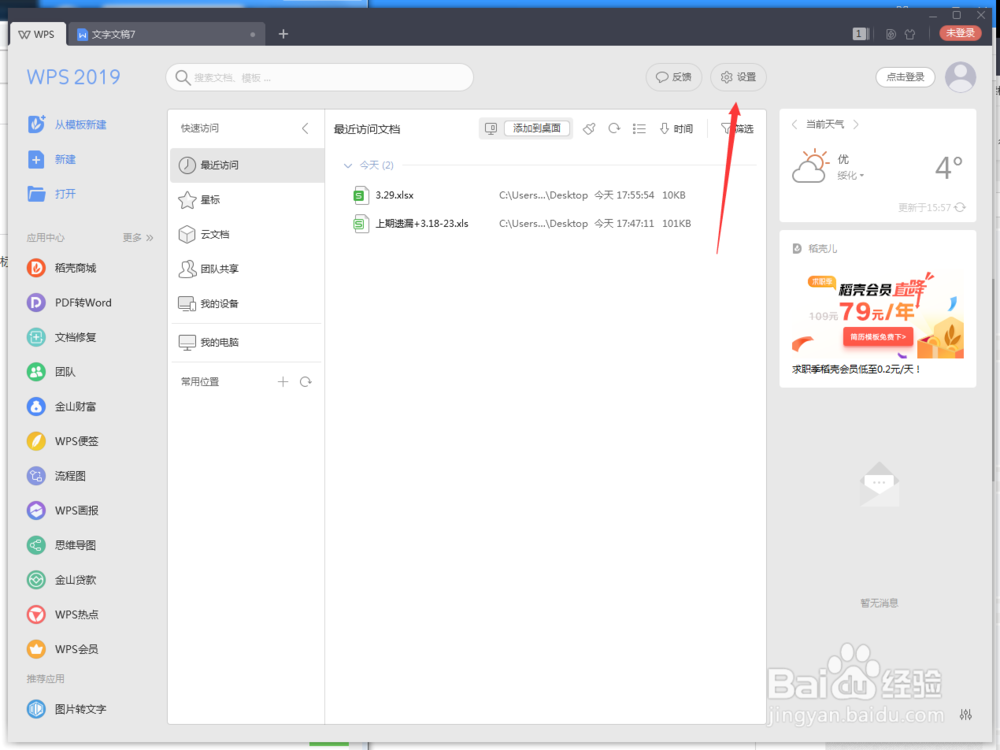The height and width of the screenshot is (750, 1000).
Task: Click the red 未登录 button
Action: coord(960,33)
